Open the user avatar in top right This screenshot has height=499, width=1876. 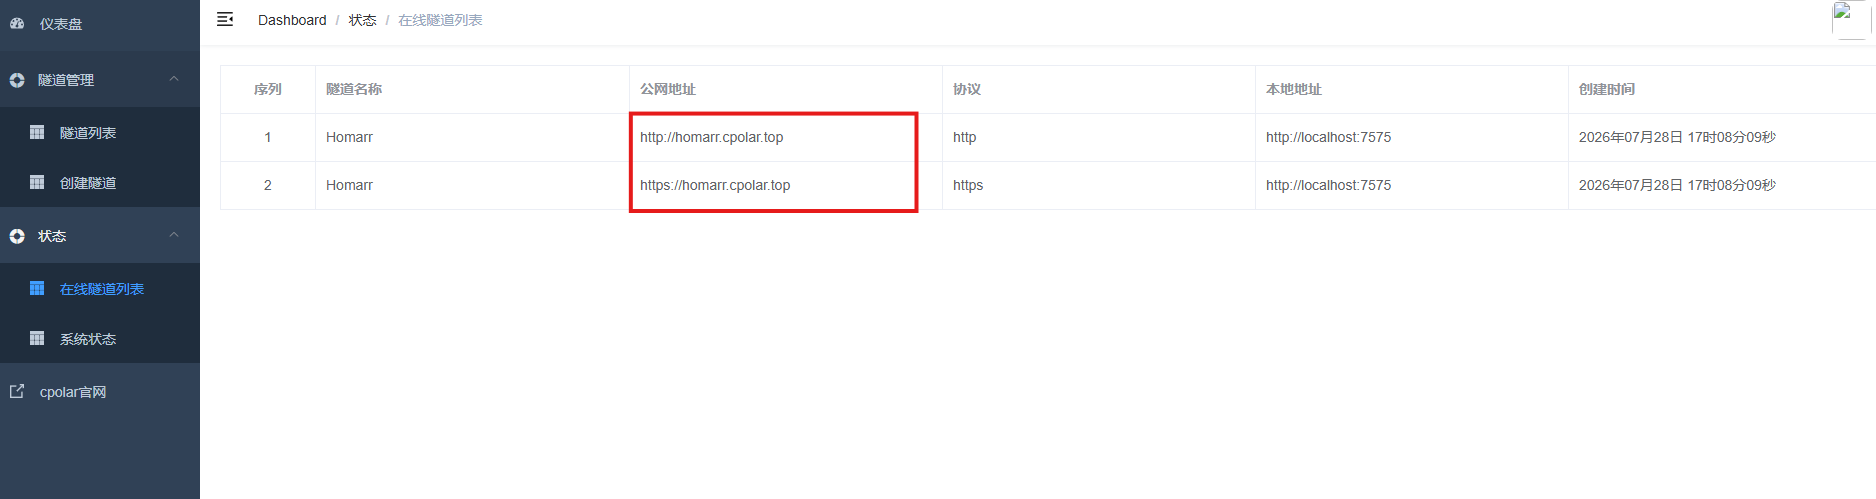pos(1851,20)
